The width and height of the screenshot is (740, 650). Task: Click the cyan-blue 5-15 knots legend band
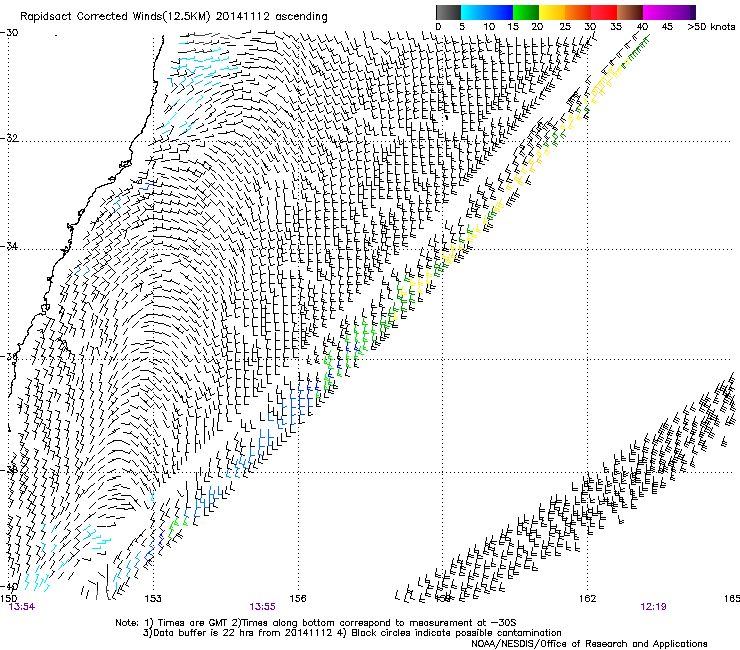click(487, 12)
